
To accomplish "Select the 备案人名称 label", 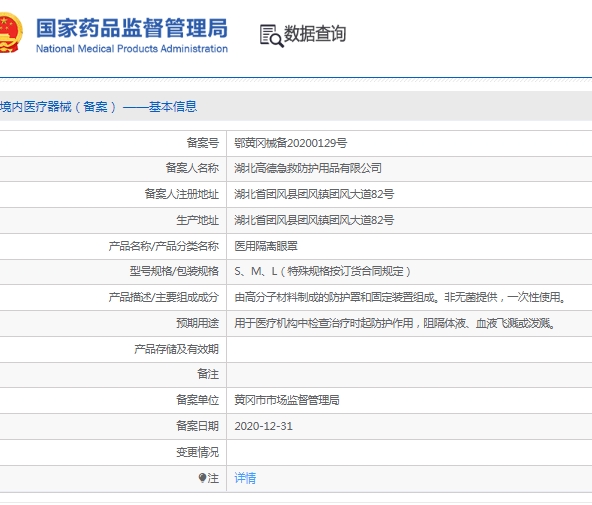I will point(192,168).
